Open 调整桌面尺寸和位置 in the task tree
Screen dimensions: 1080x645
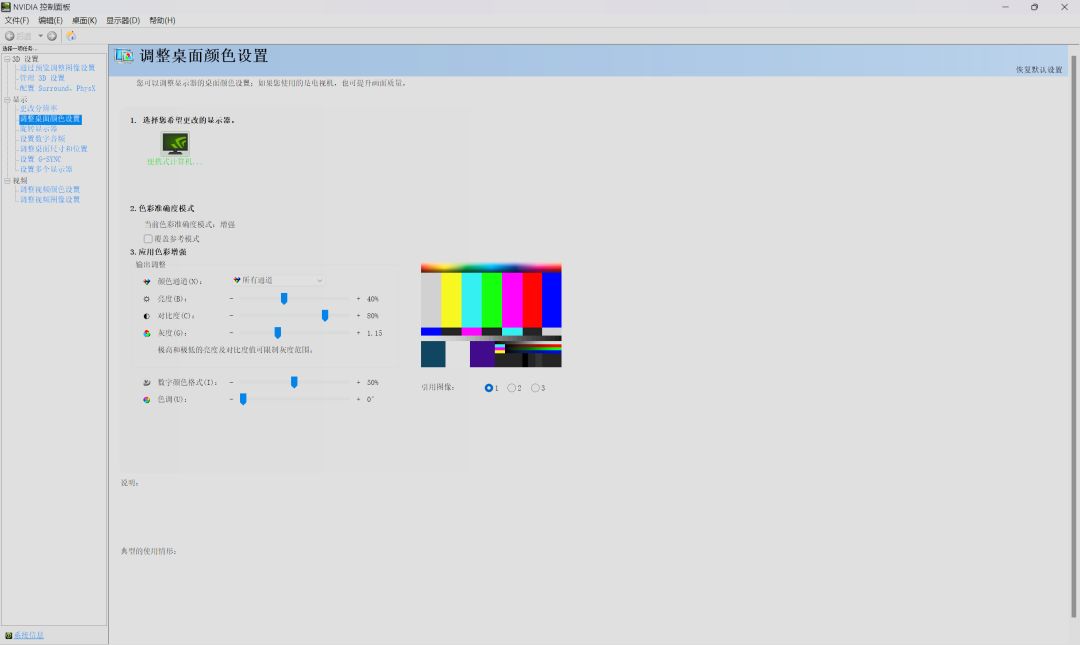pos(54,149)
